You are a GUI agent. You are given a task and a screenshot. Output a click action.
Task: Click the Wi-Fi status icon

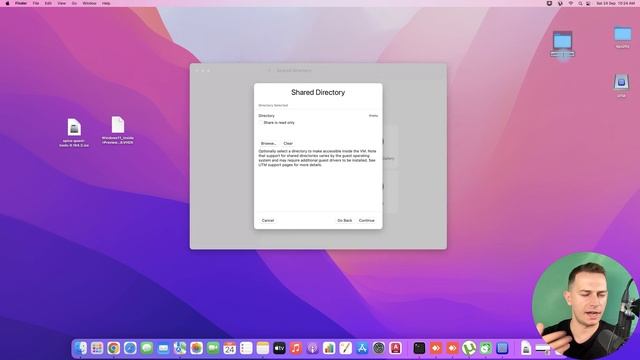point(571,3)
